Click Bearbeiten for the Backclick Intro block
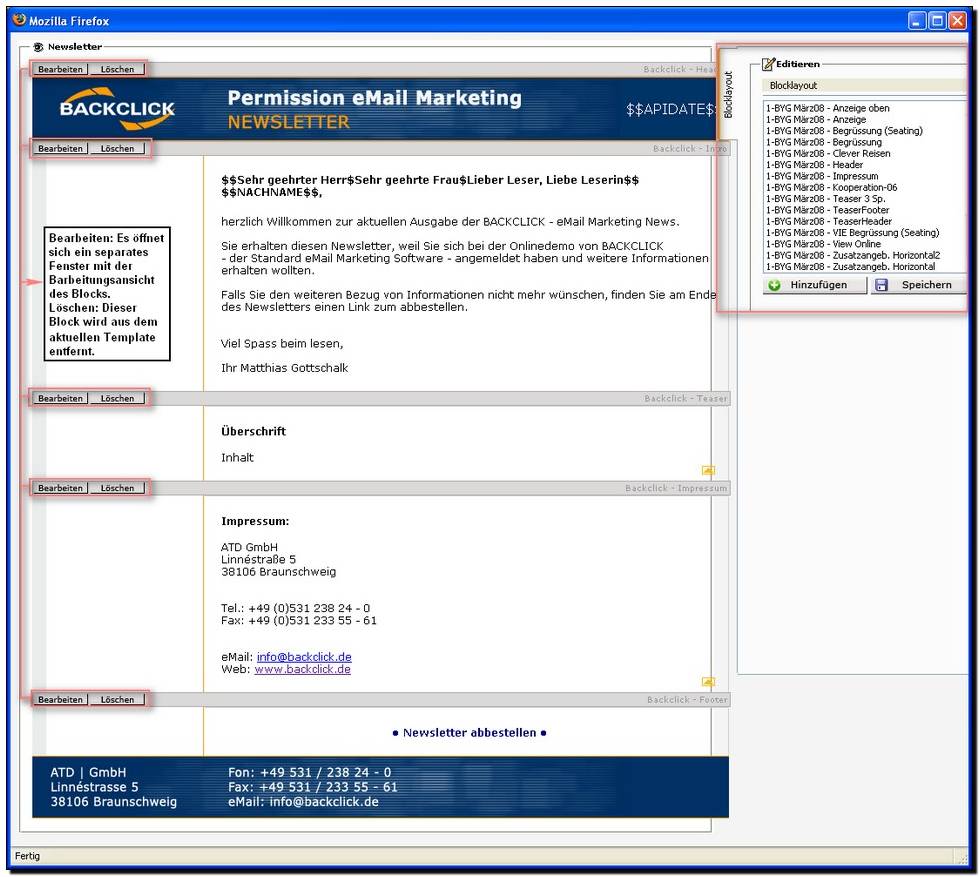Screen dimensions: 980x877 point(60,149)
